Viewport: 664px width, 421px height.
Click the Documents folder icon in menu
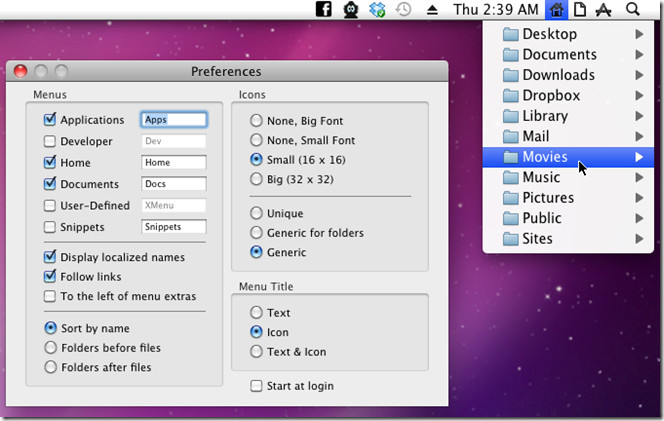coord(511,55)
